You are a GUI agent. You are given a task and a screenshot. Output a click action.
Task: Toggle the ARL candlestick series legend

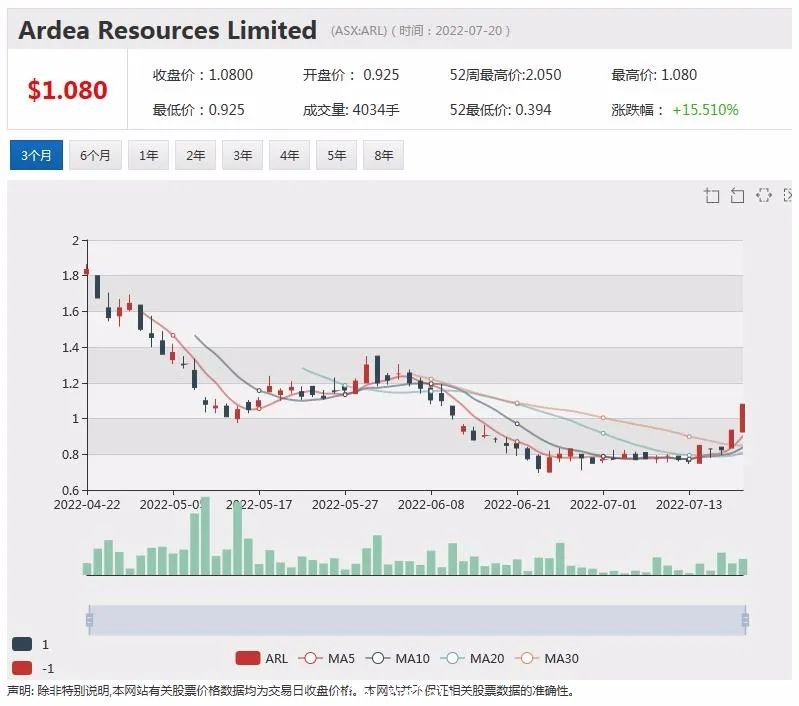point(261,658)
